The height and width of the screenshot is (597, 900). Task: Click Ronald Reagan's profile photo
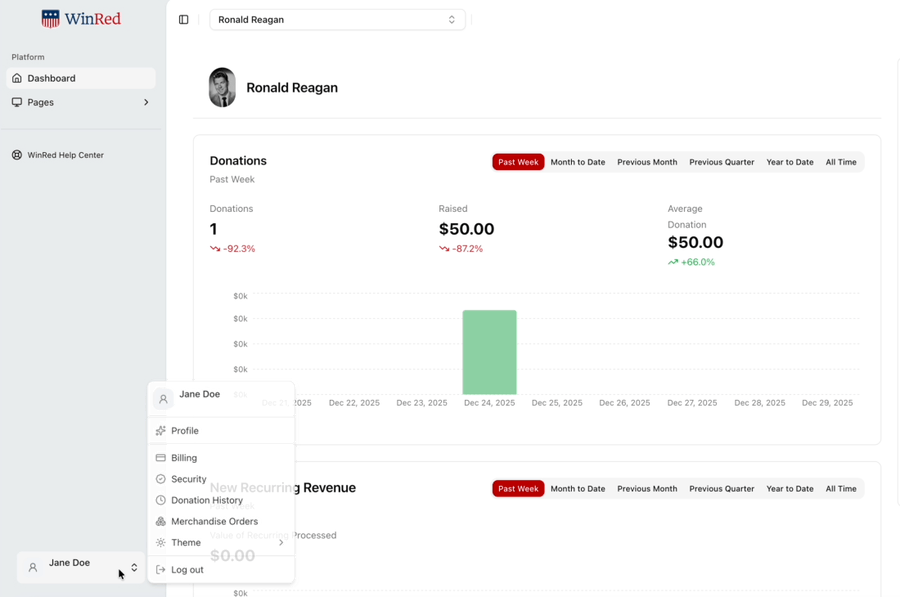coord(222,88)
